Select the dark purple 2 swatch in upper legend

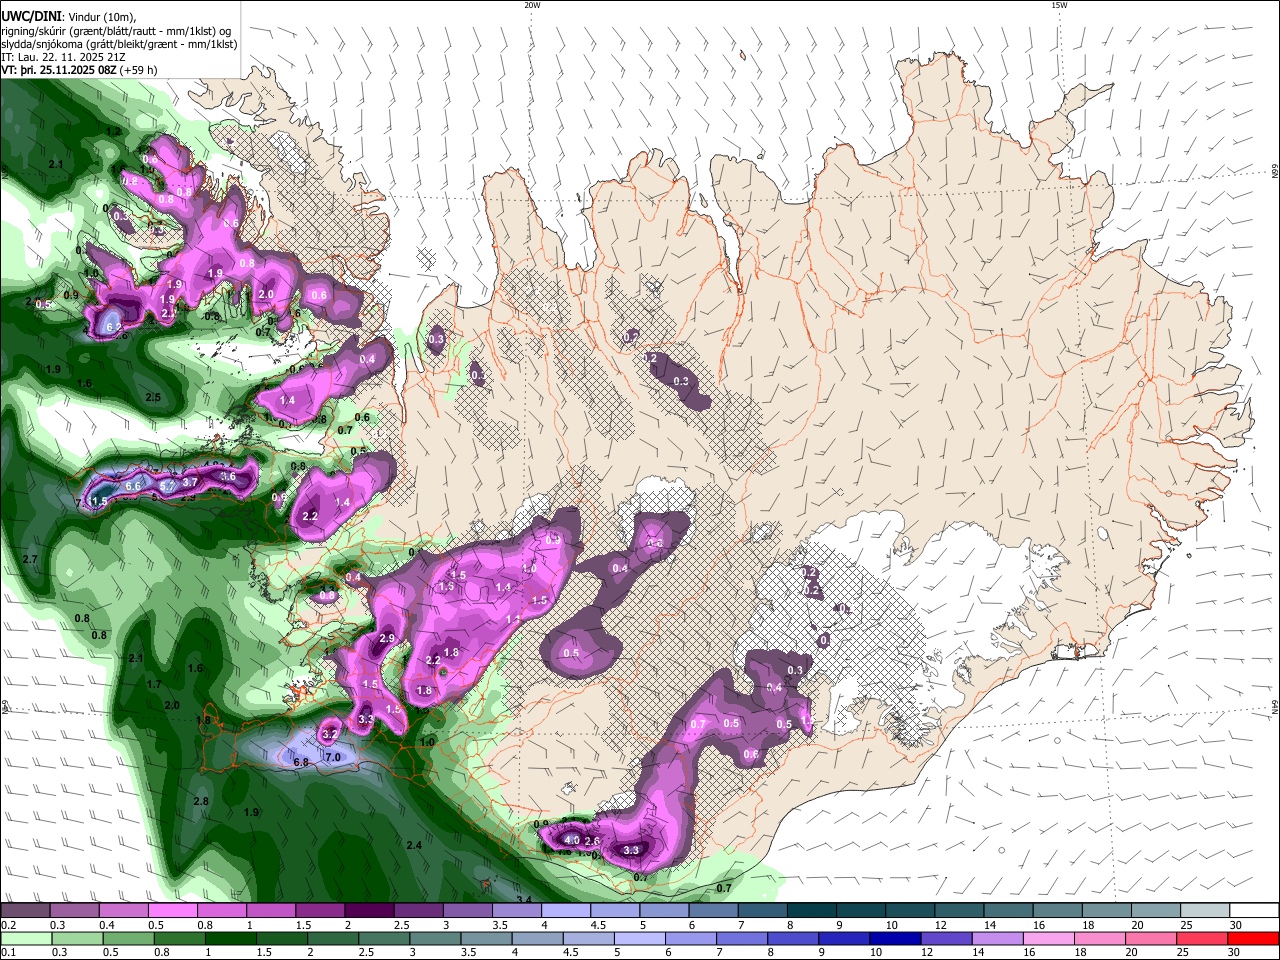pos(369,911)
